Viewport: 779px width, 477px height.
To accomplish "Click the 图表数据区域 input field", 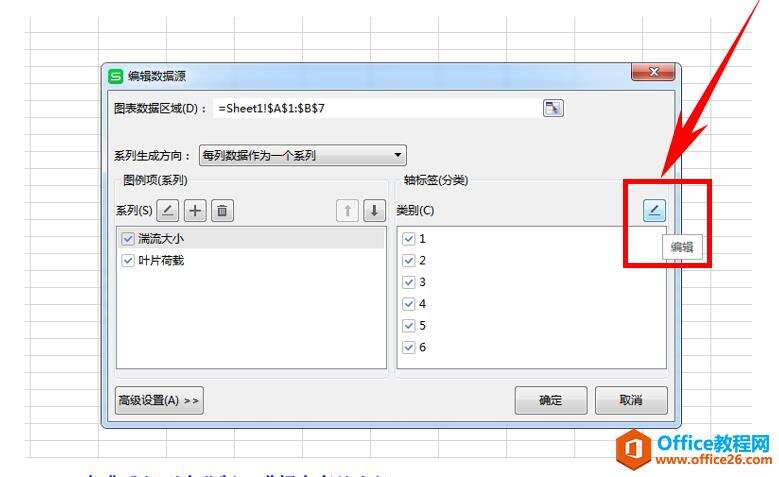I will [377, 108].
